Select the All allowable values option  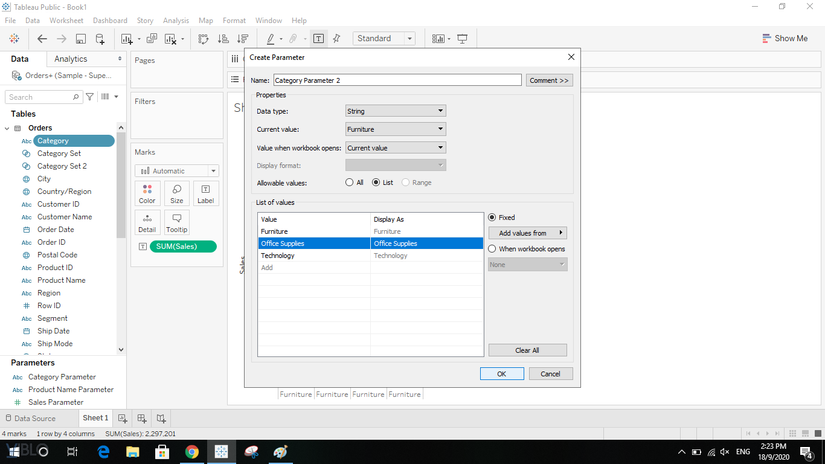(349, 183)
